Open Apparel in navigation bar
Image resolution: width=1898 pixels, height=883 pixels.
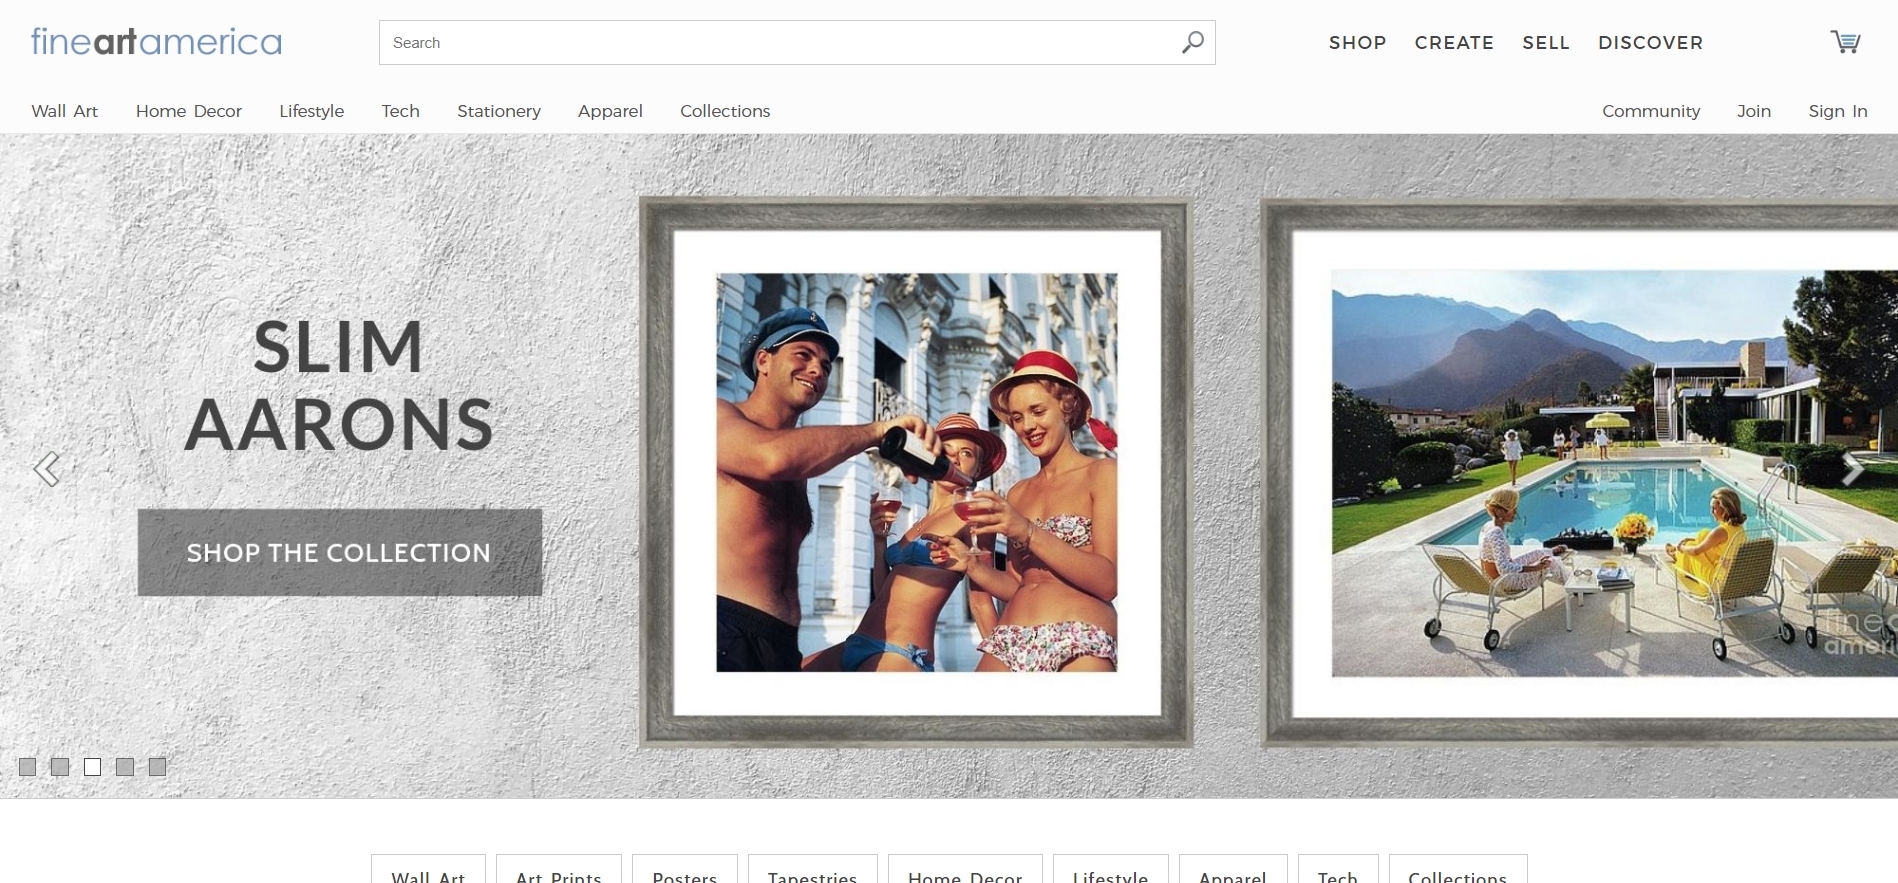(610, 111)
